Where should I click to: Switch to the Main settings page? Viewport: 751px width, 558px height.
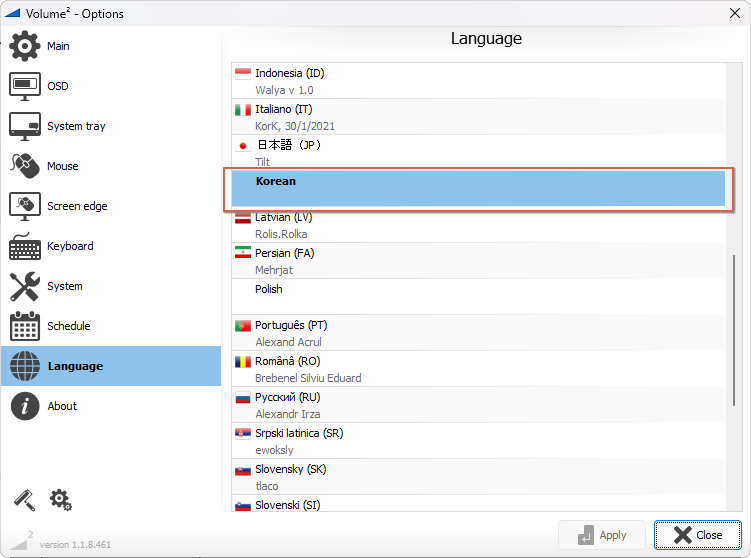click(111, 46)
